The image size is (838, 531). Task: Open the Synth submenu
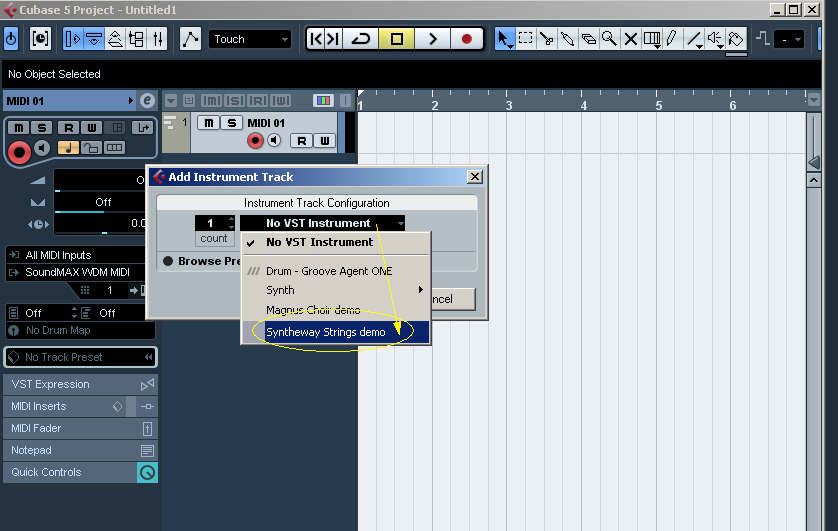(x=336, y=290)
